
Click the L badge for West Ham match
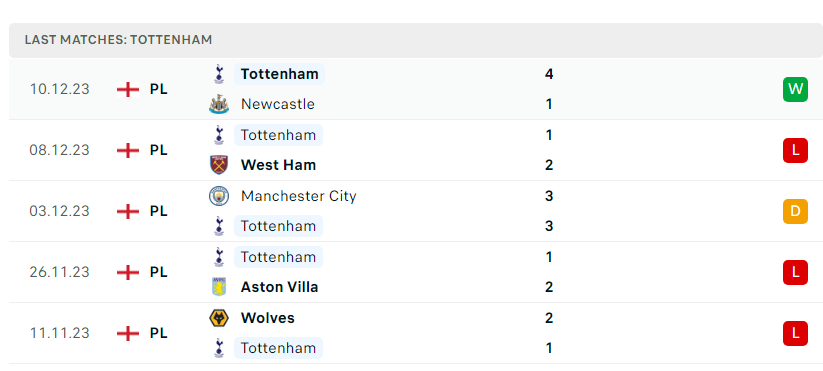click(795, 150)
